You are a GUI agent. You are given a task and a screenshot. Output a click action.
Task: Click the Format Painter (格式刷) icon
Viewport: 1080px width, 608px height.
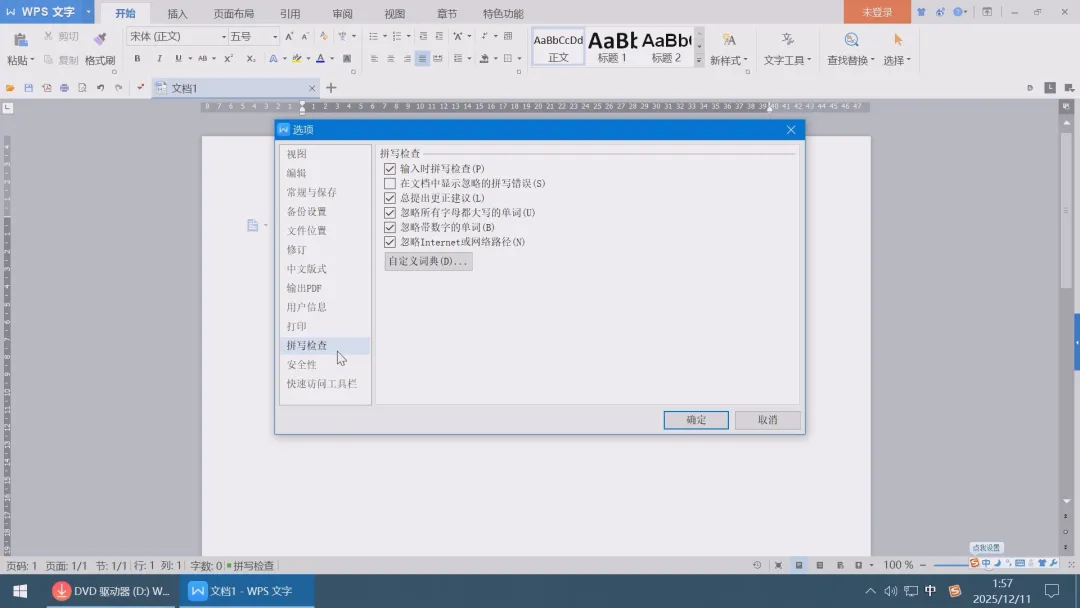(x=100, y=39)
